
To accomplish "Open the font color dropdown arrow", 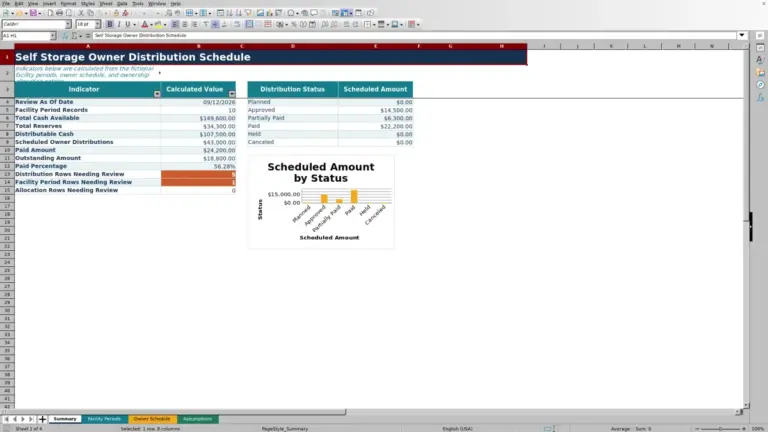I will tap(151, 24).
